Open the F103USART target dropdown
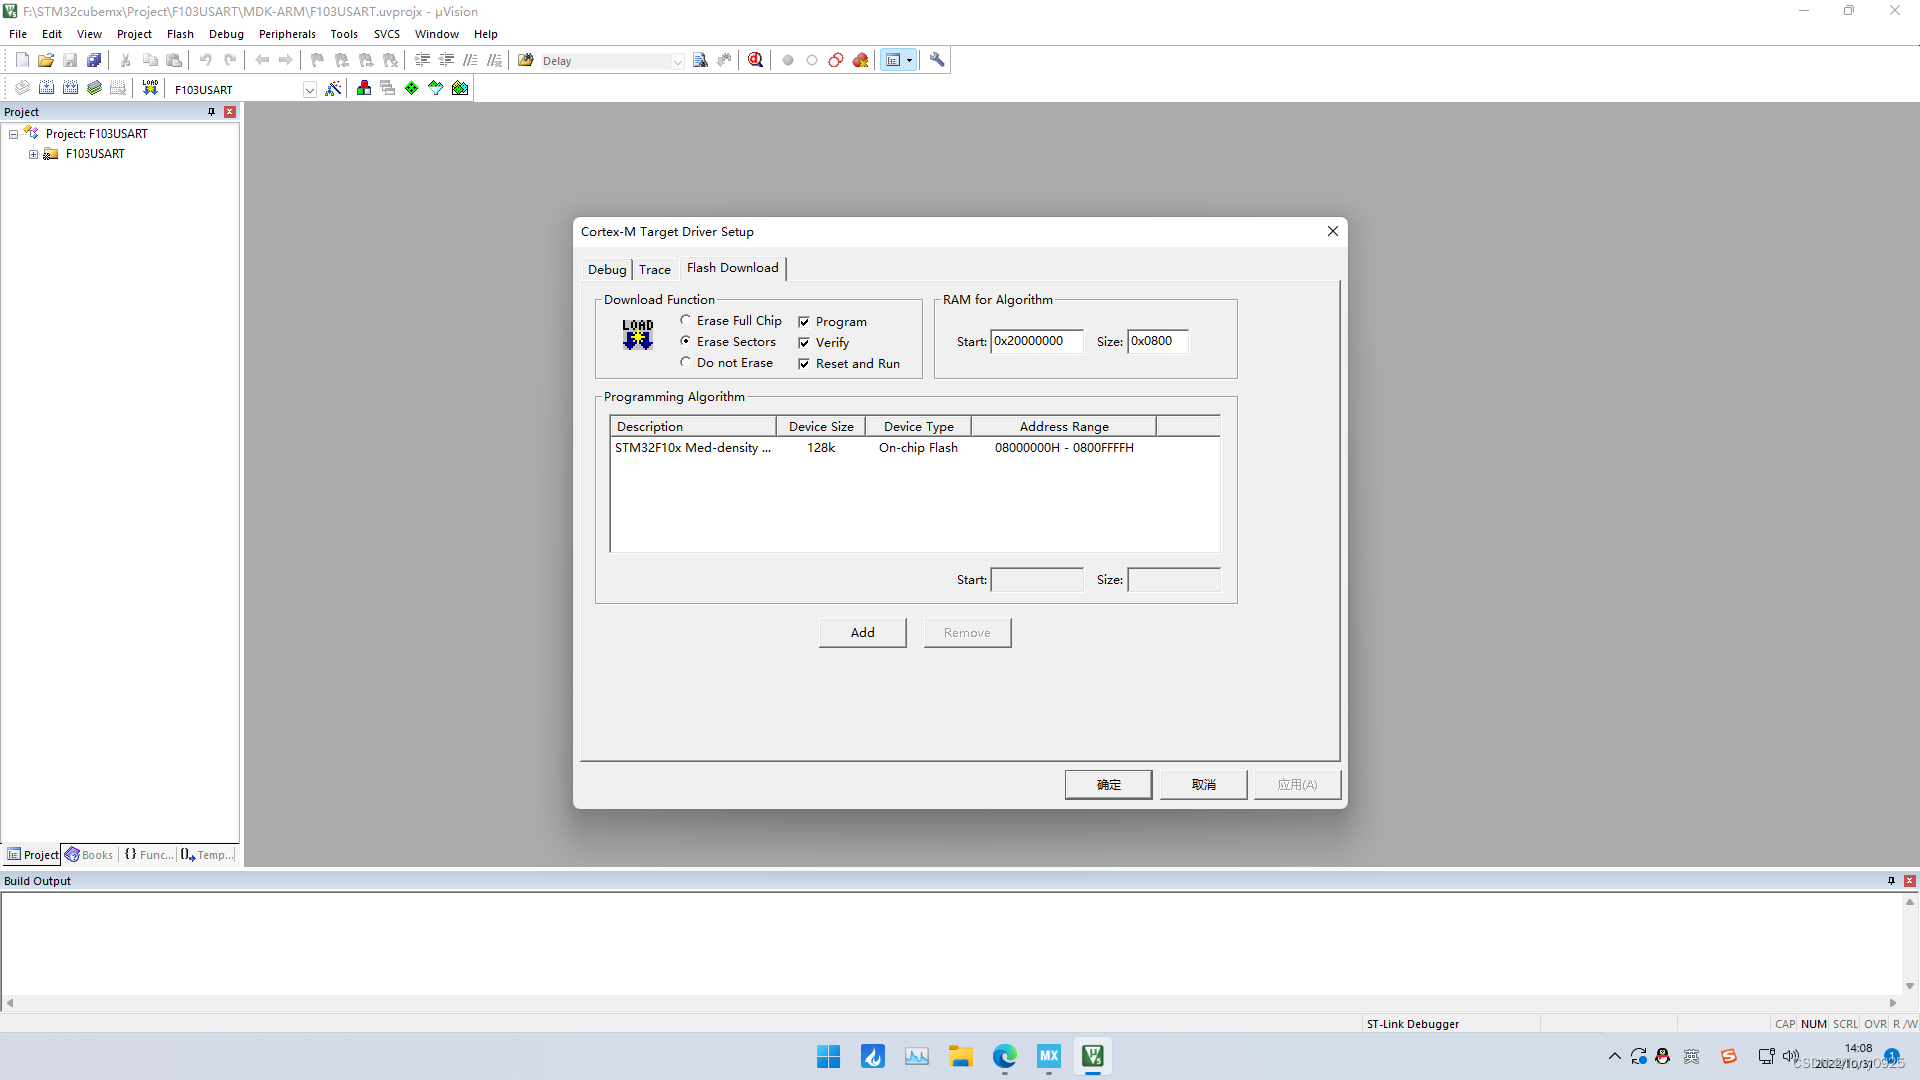The image size is (1920, 1080). tap(309, 90)
